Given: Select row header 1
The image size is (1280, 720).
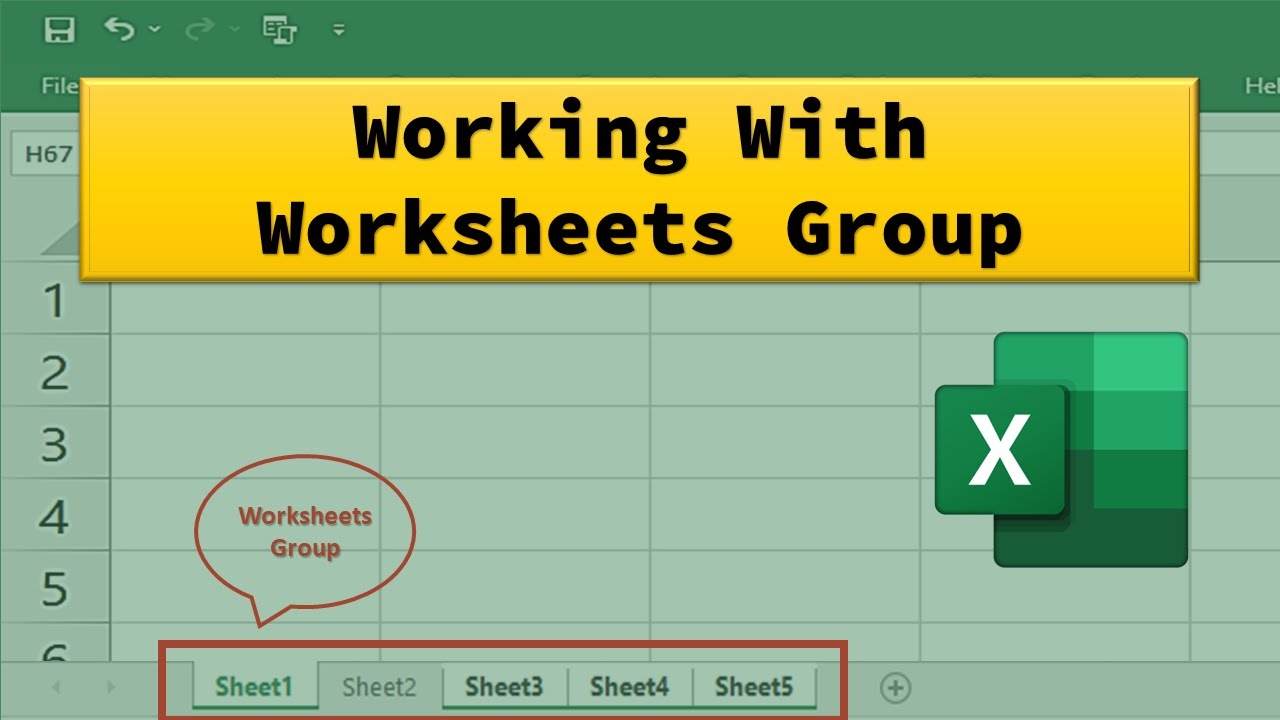Looking at the screenshot, I should [x=54, y=299].
